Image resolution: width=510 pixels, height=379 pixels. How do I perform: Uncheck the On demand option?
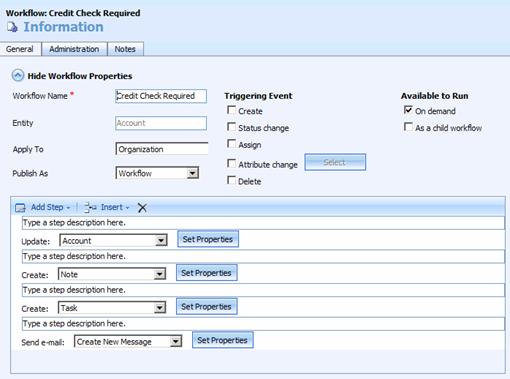[408, 110]
